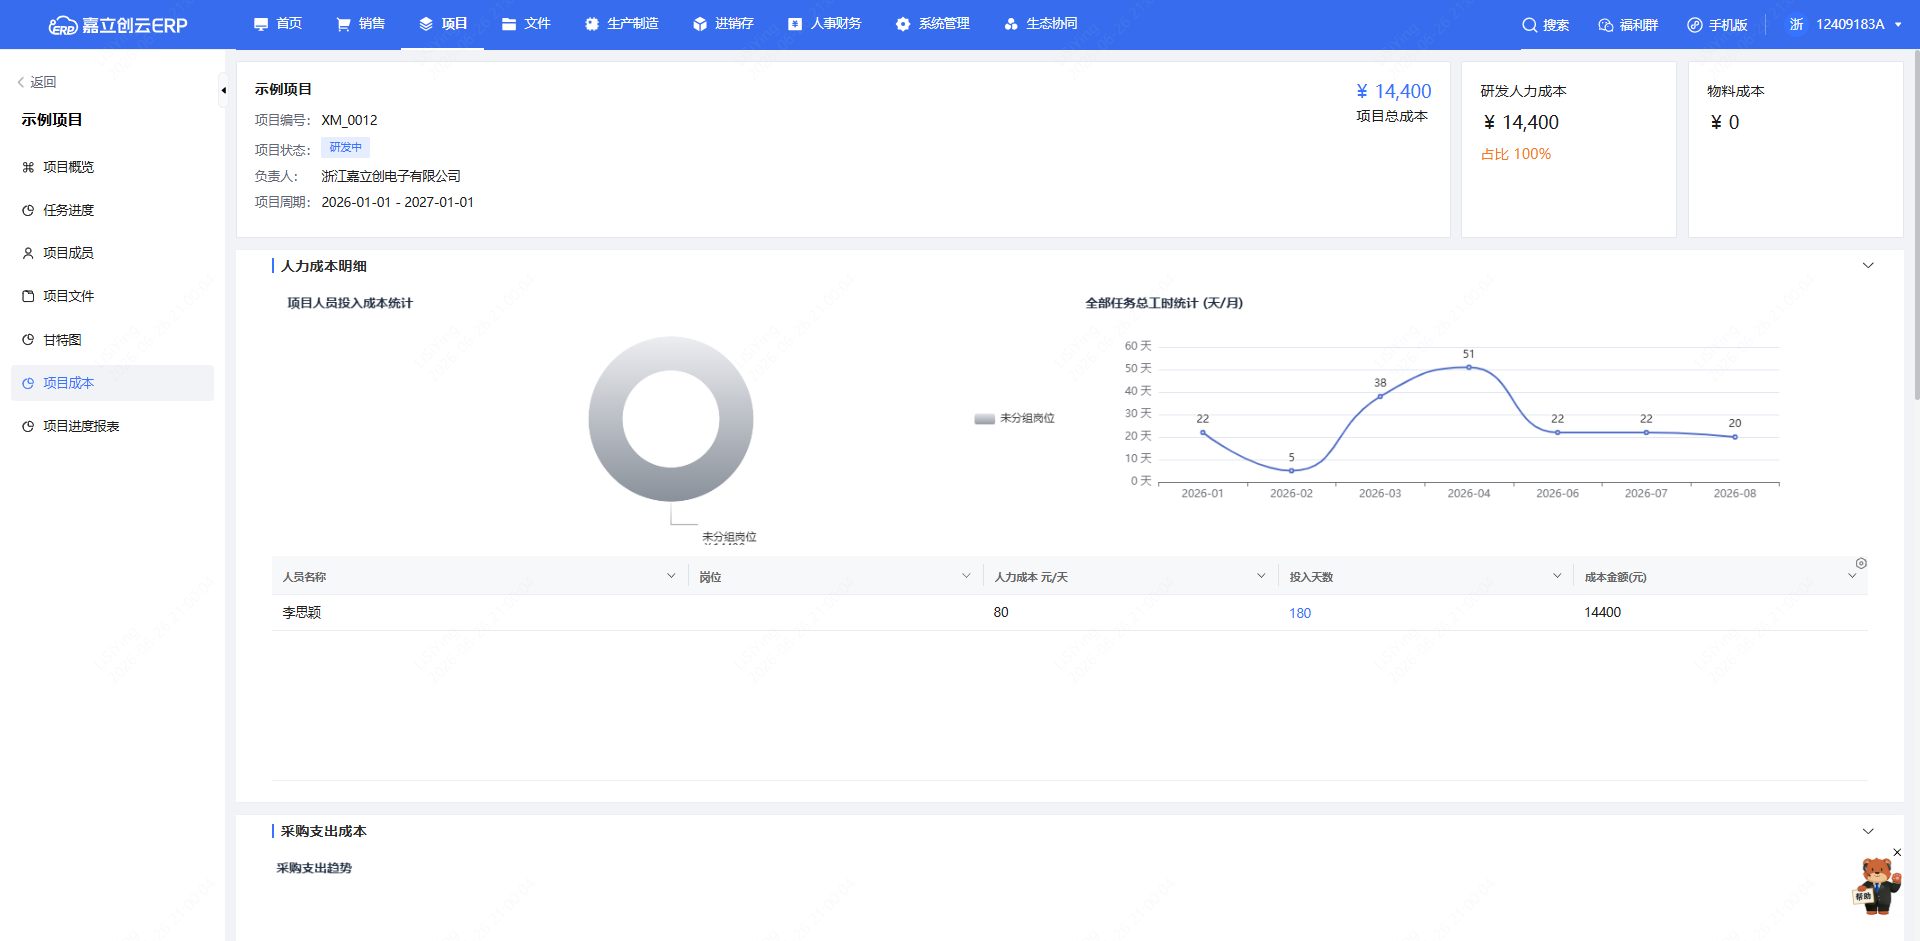Image resolution: width=1920 pixels, height=941 pixels.
Task: Open the 进销存 inventory menu
Action: (x=723, y=24)
